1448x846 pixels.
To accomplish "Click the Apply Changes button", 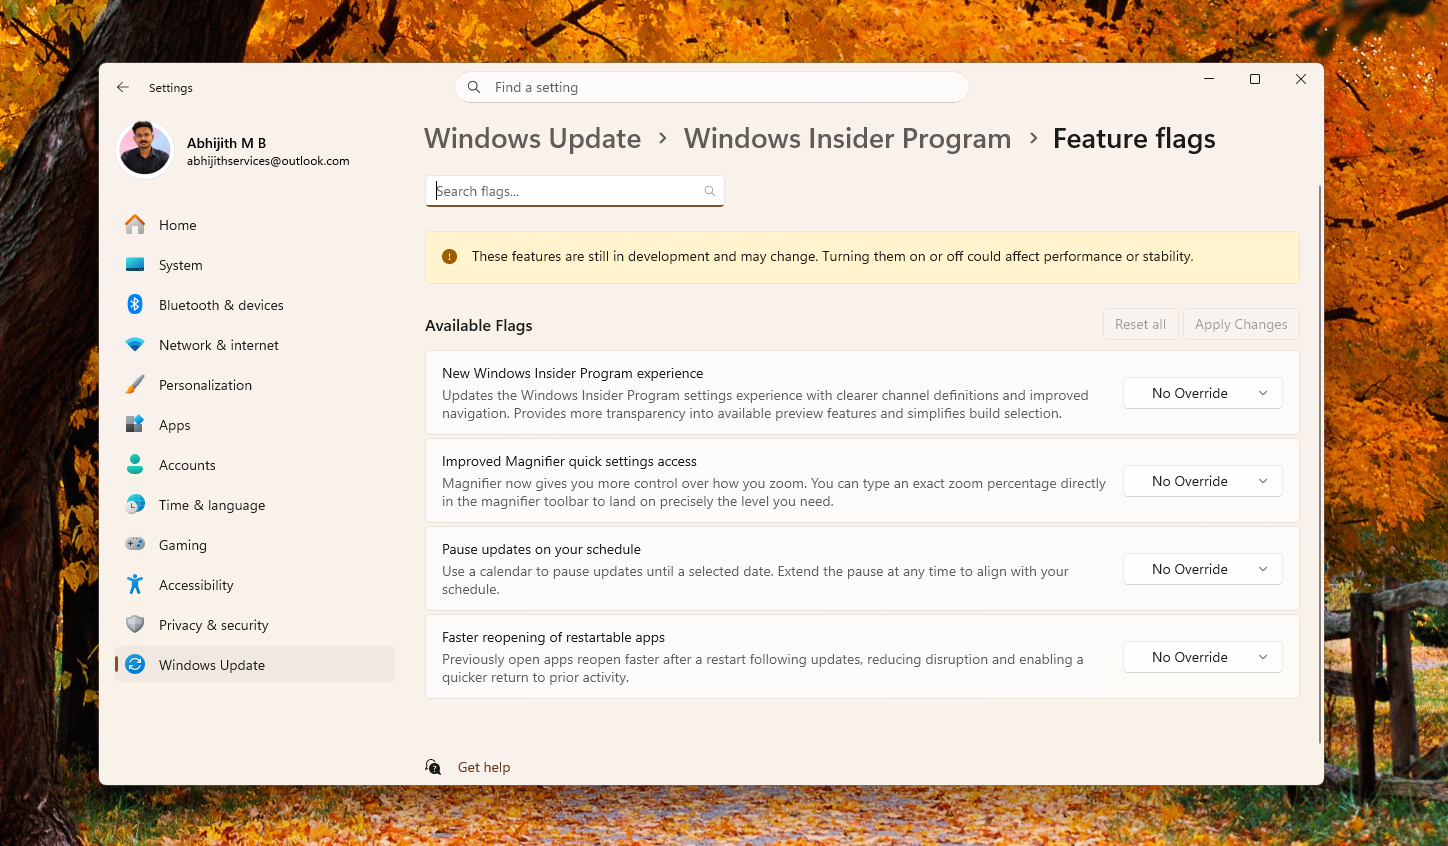I will 1241,324.
